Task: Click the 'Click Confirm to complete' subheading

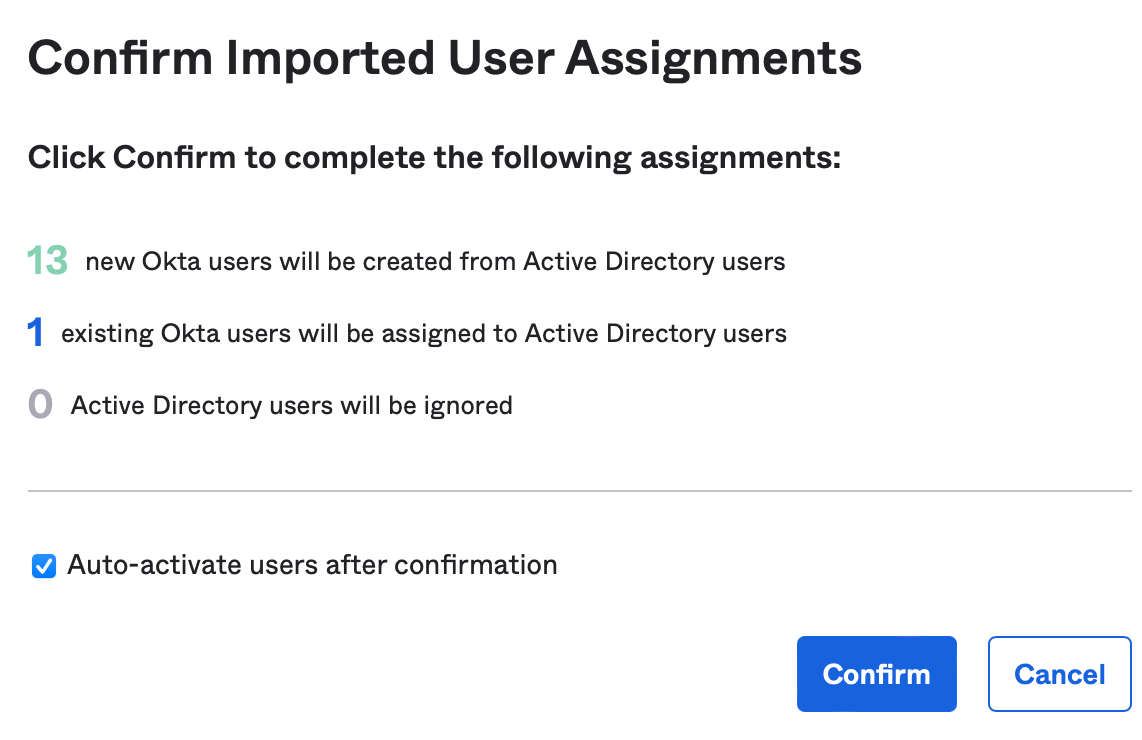Action: click(x=434, y=157)
